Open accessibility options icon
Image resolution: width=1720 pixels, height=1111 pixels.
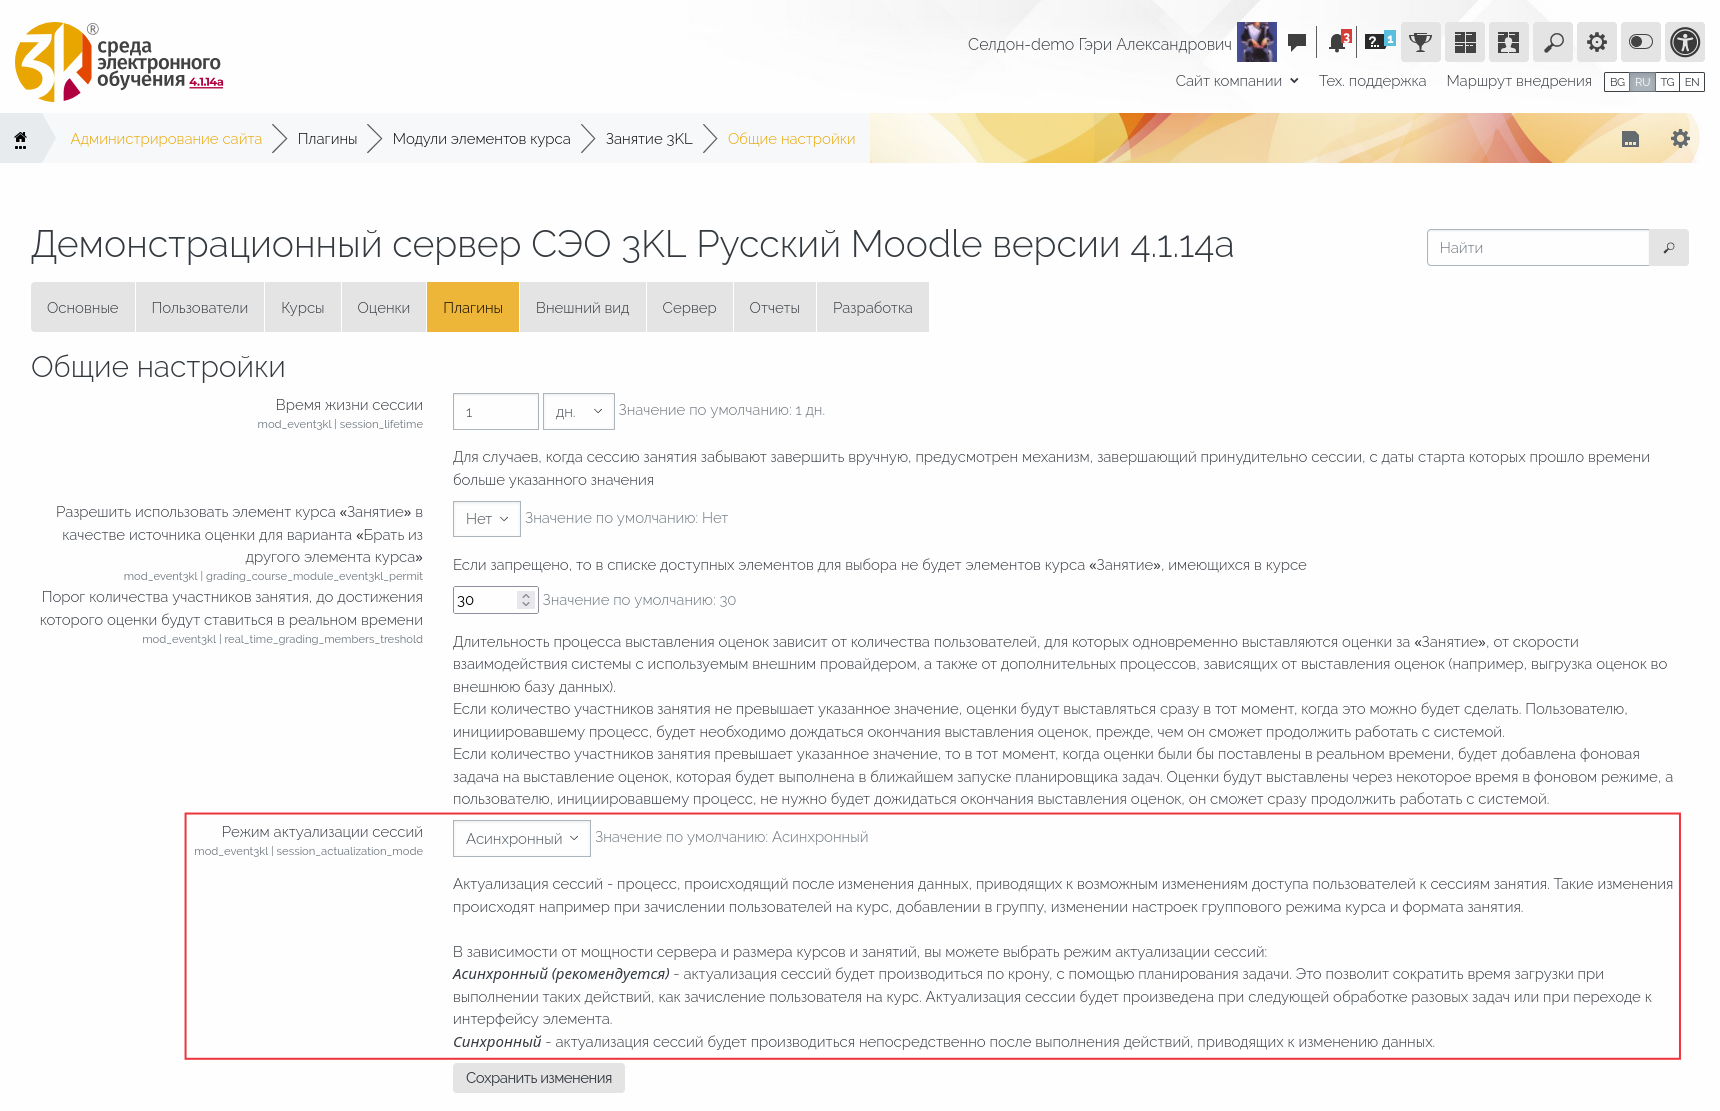(x=1685, y=42)
